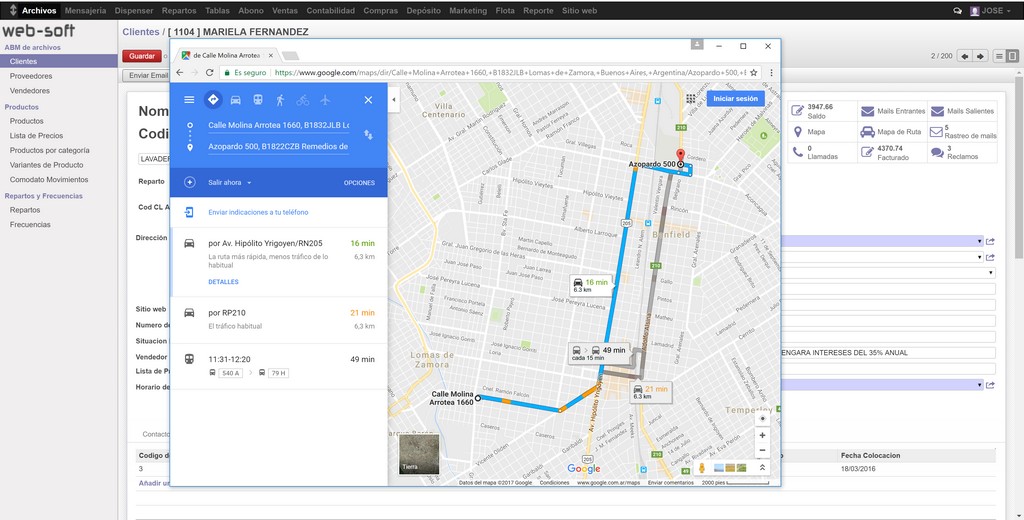This screenshot has height=520, width=1024.
Task: Click the show your location button on the map
Action: [x=762, y=418]
